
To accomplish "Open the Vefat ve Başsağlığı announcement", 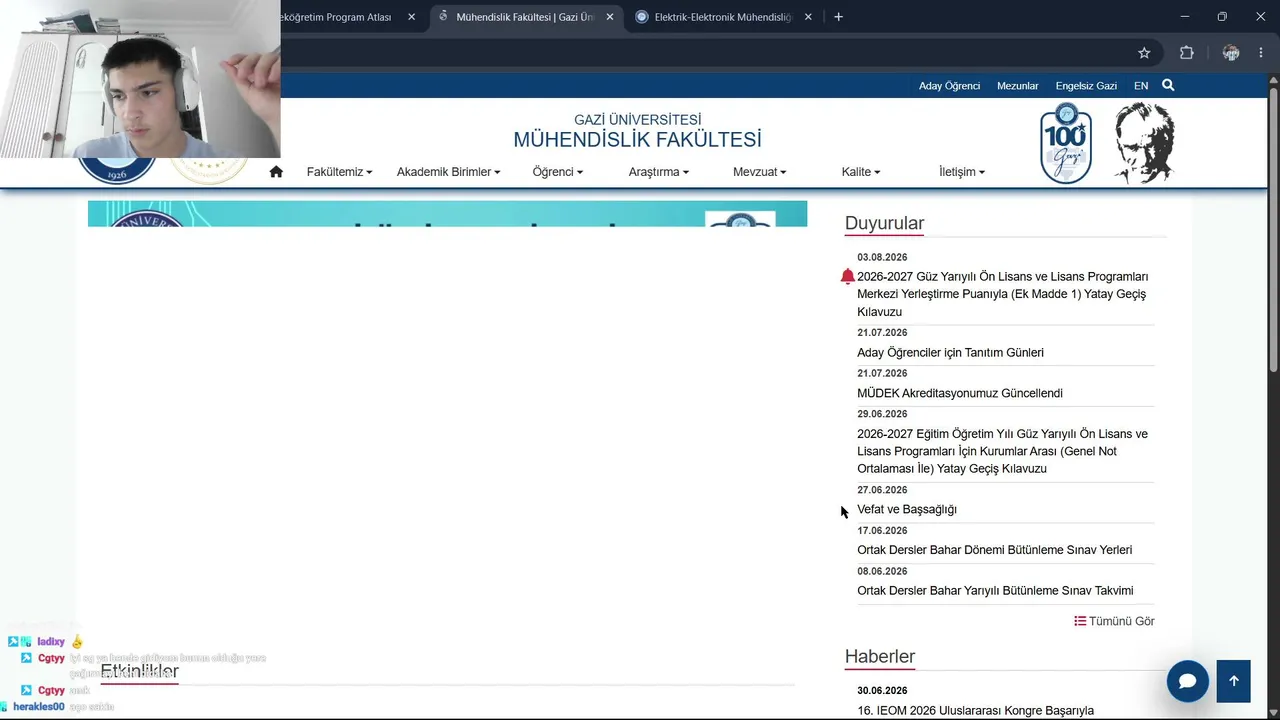I will [907, 510].
